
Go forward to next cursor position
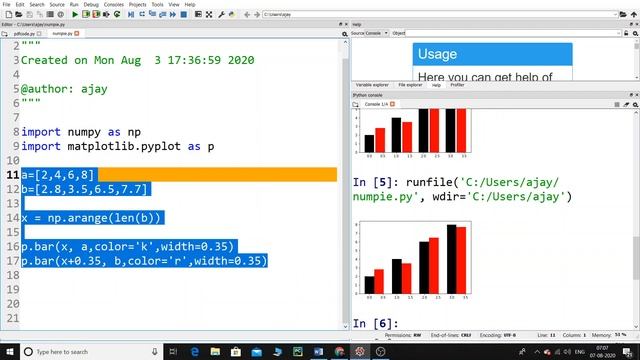pyautogui.click(x=257, y=15)
